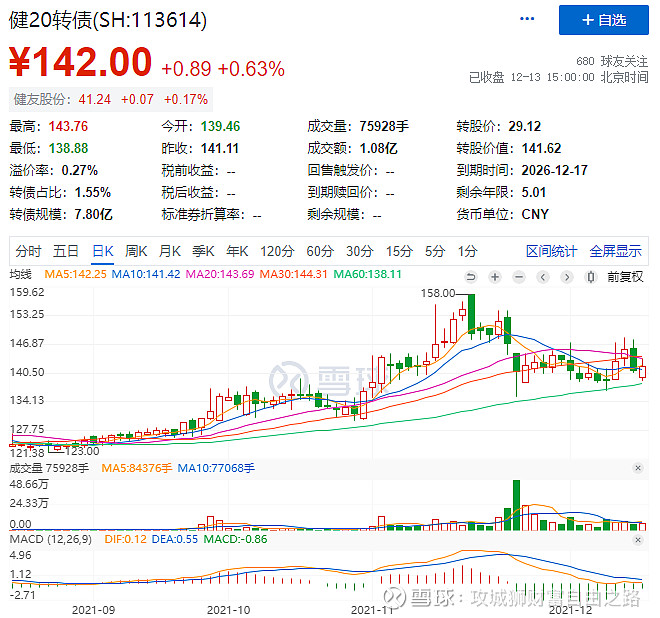Screen dimensions: 660x618
Task: Open the 前复权 adjustment dropdown
Action: point(625,277)
